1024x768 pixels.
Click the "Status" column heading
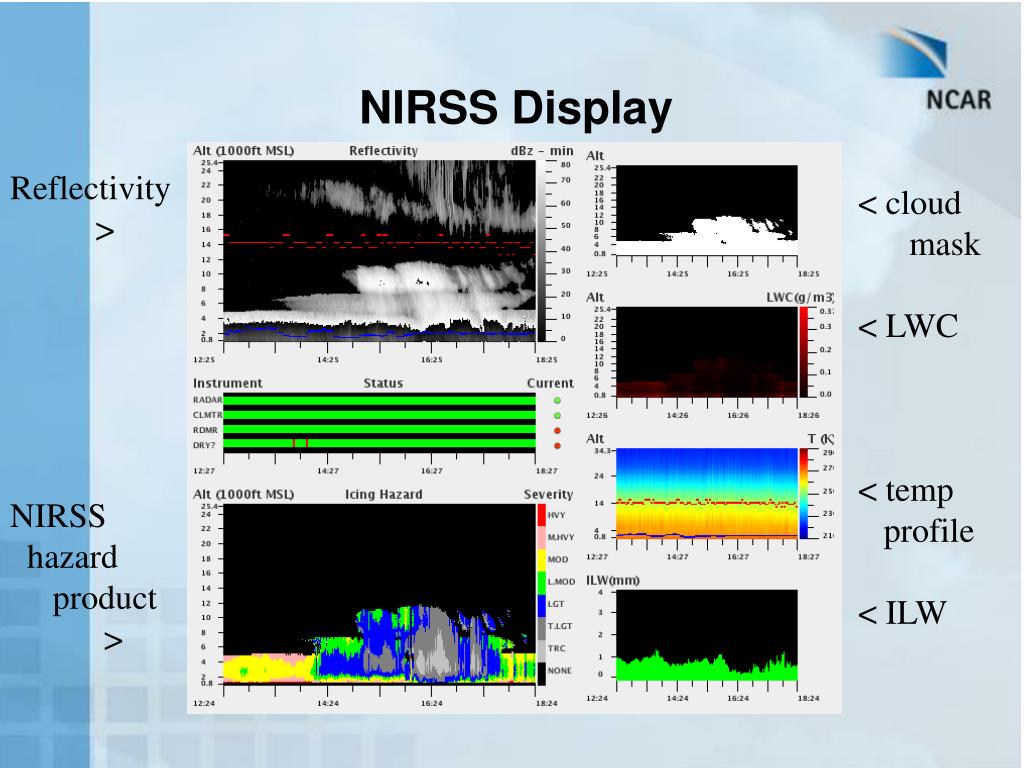point(383,383)
